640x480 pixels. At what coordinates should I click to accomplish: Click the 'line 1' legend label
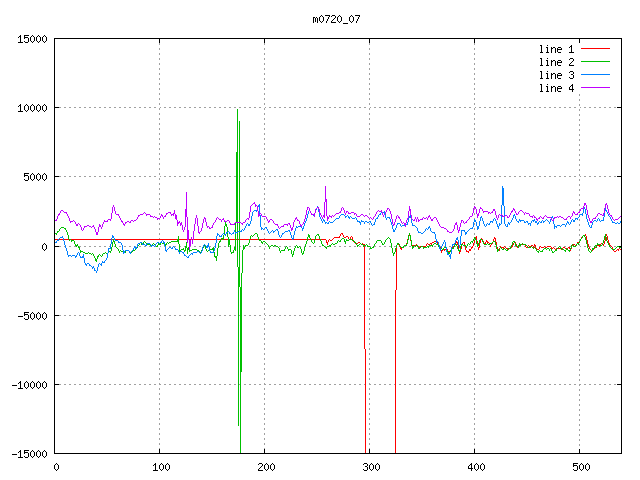[x=557, y=49]
